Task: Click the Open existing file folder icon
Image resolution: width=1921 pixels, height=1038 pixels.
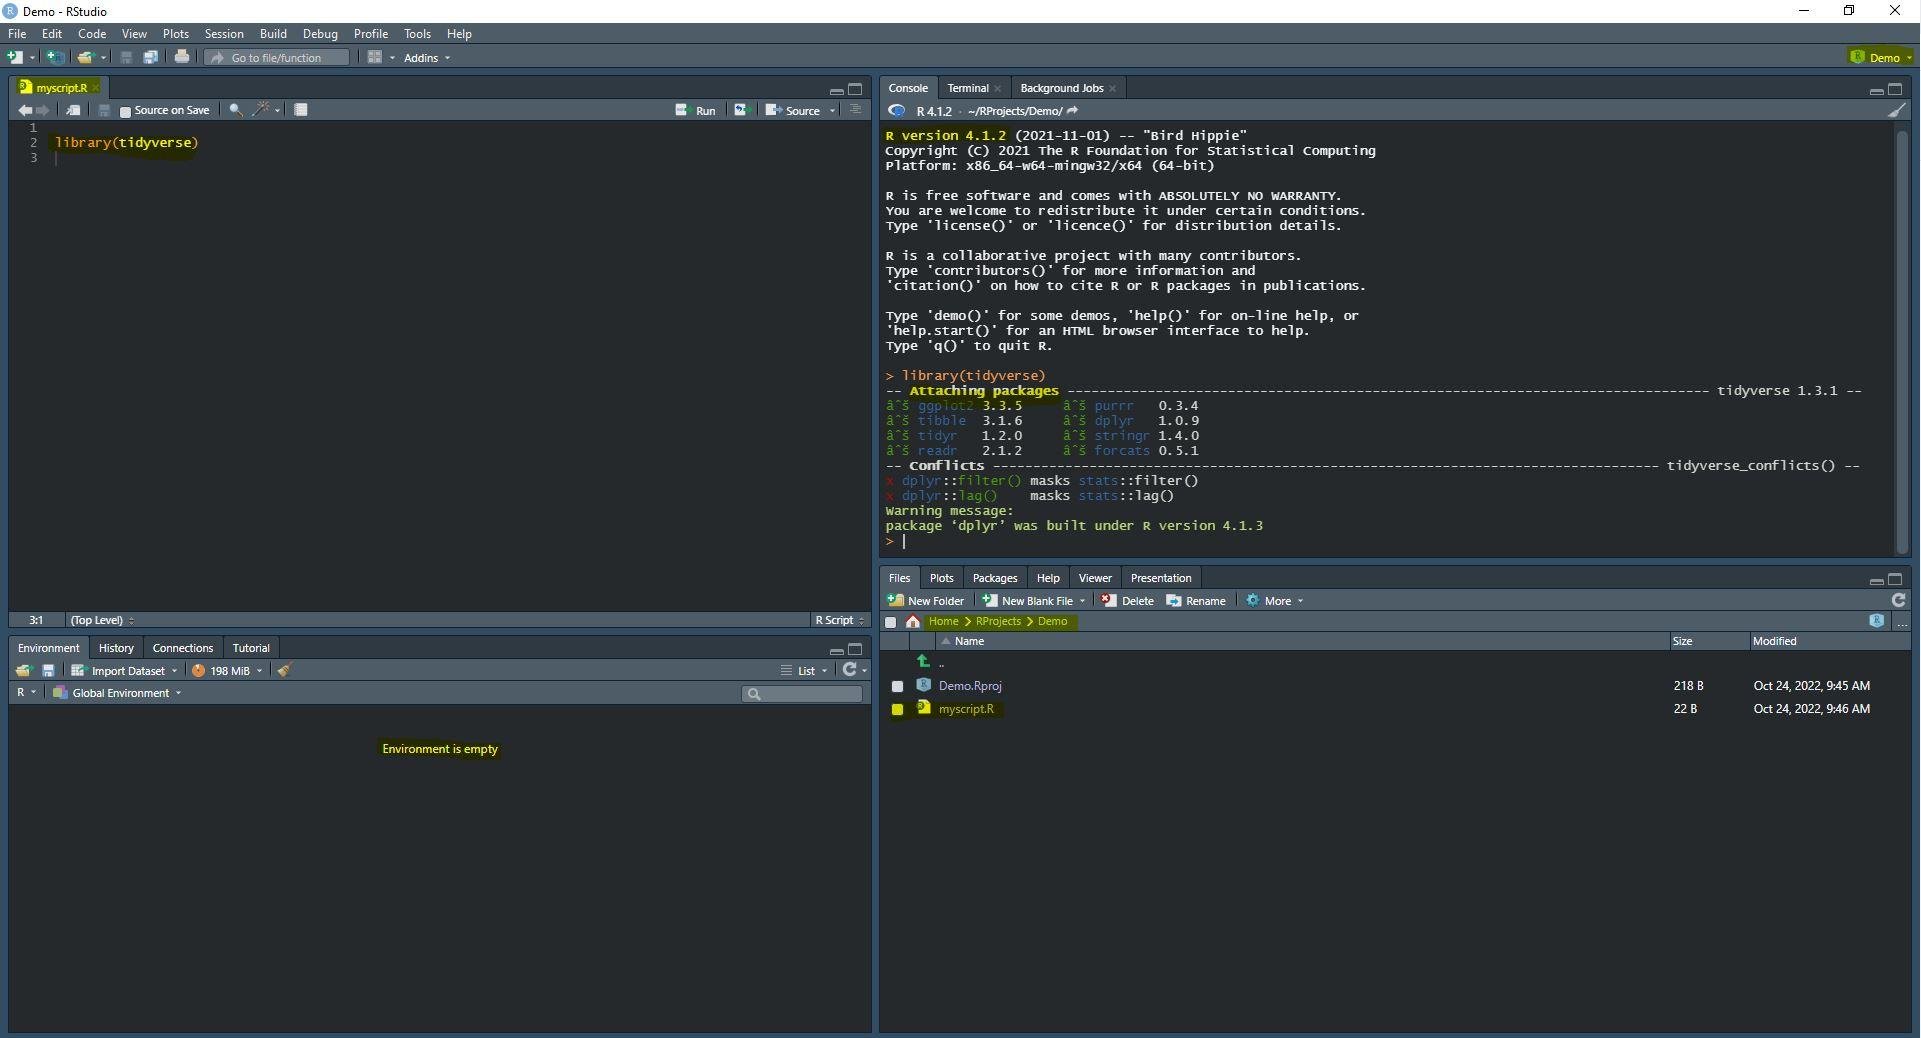Action: pyautogui.click(x=86, y=57)
